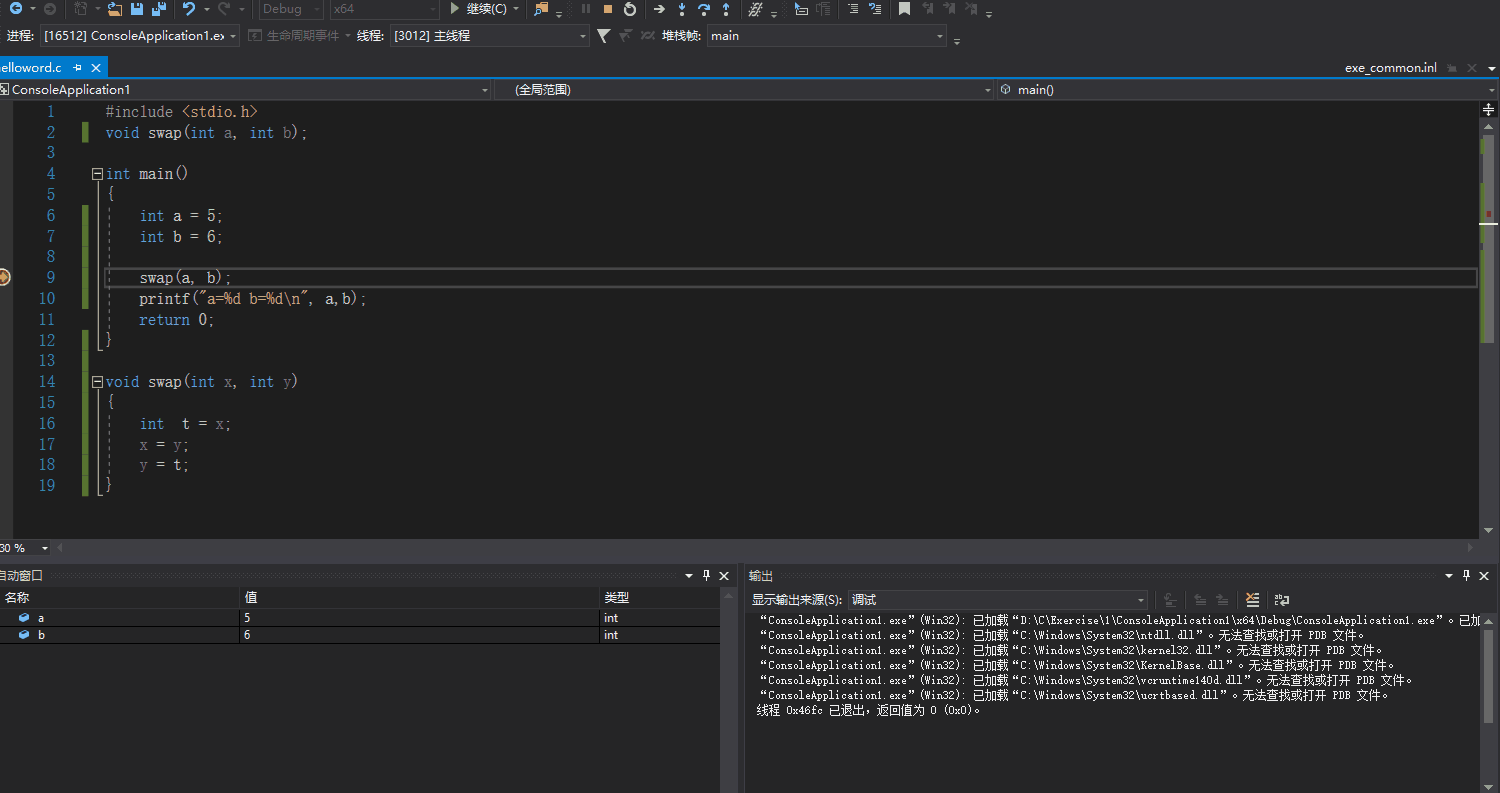Clear all output with the Output panel icon

pyautogui.click(x=1252, y=600)
